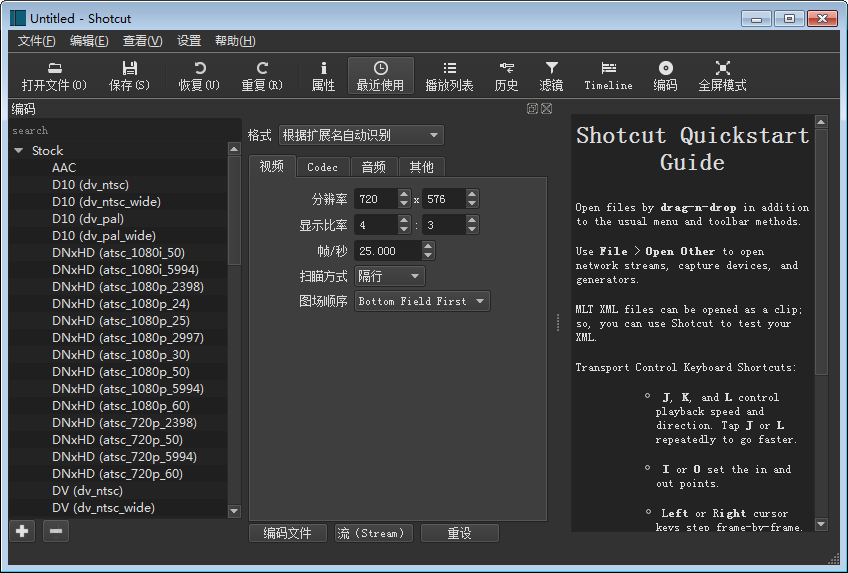Open the Bottom Field First dropdown
This screenshot has height=573, width=848.
pos(422,301)
